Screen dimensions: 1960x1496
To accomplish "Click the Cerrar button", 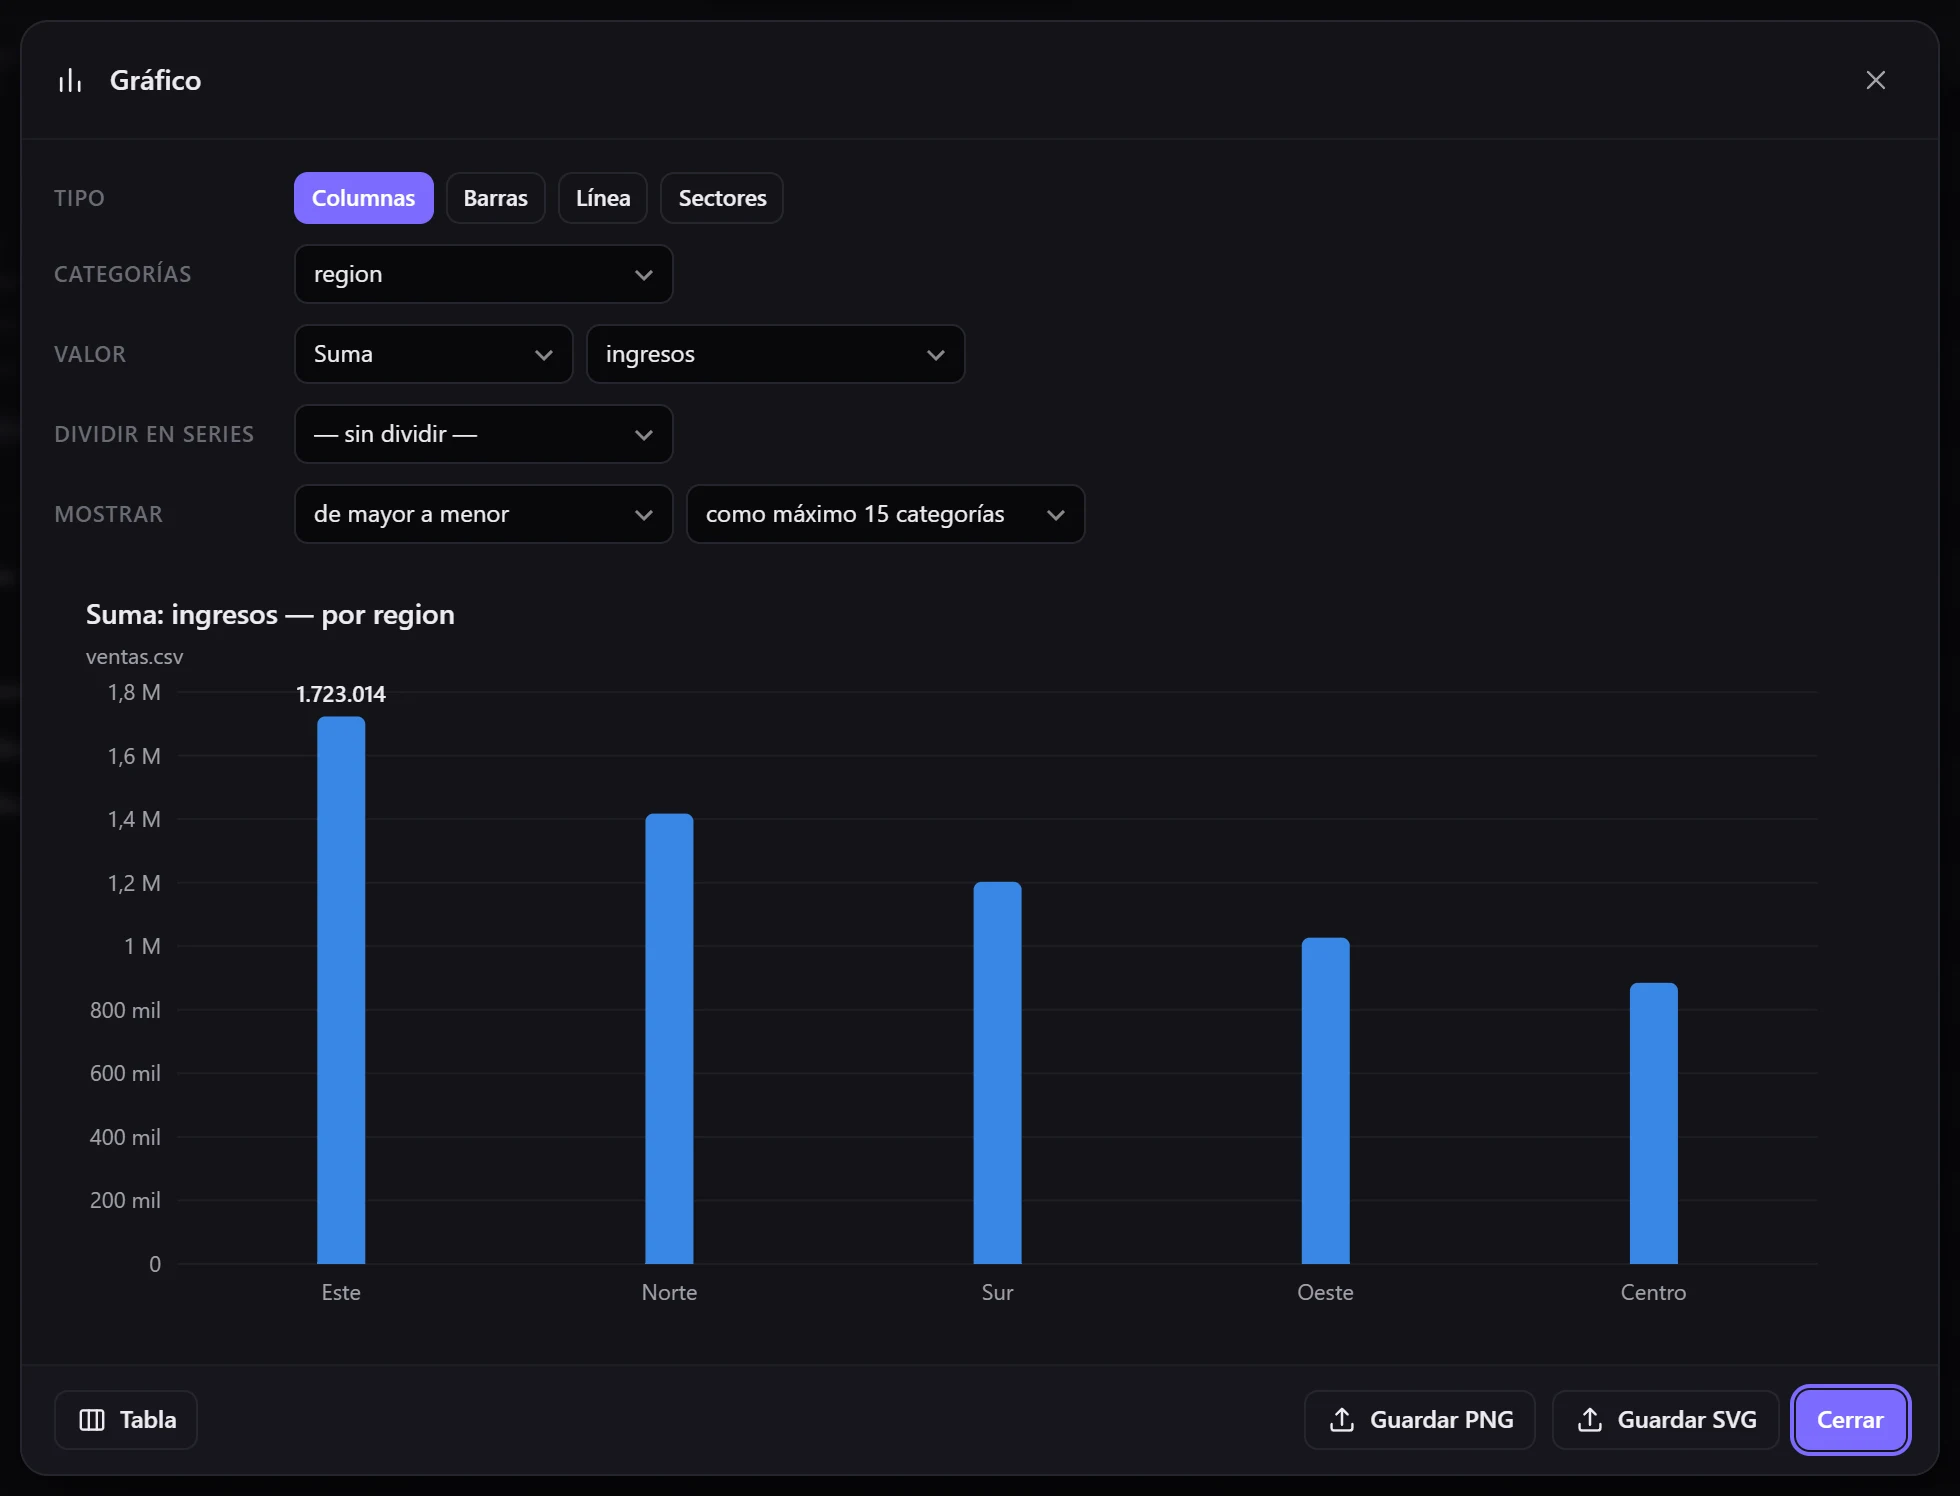I will click(1850, 1420).
